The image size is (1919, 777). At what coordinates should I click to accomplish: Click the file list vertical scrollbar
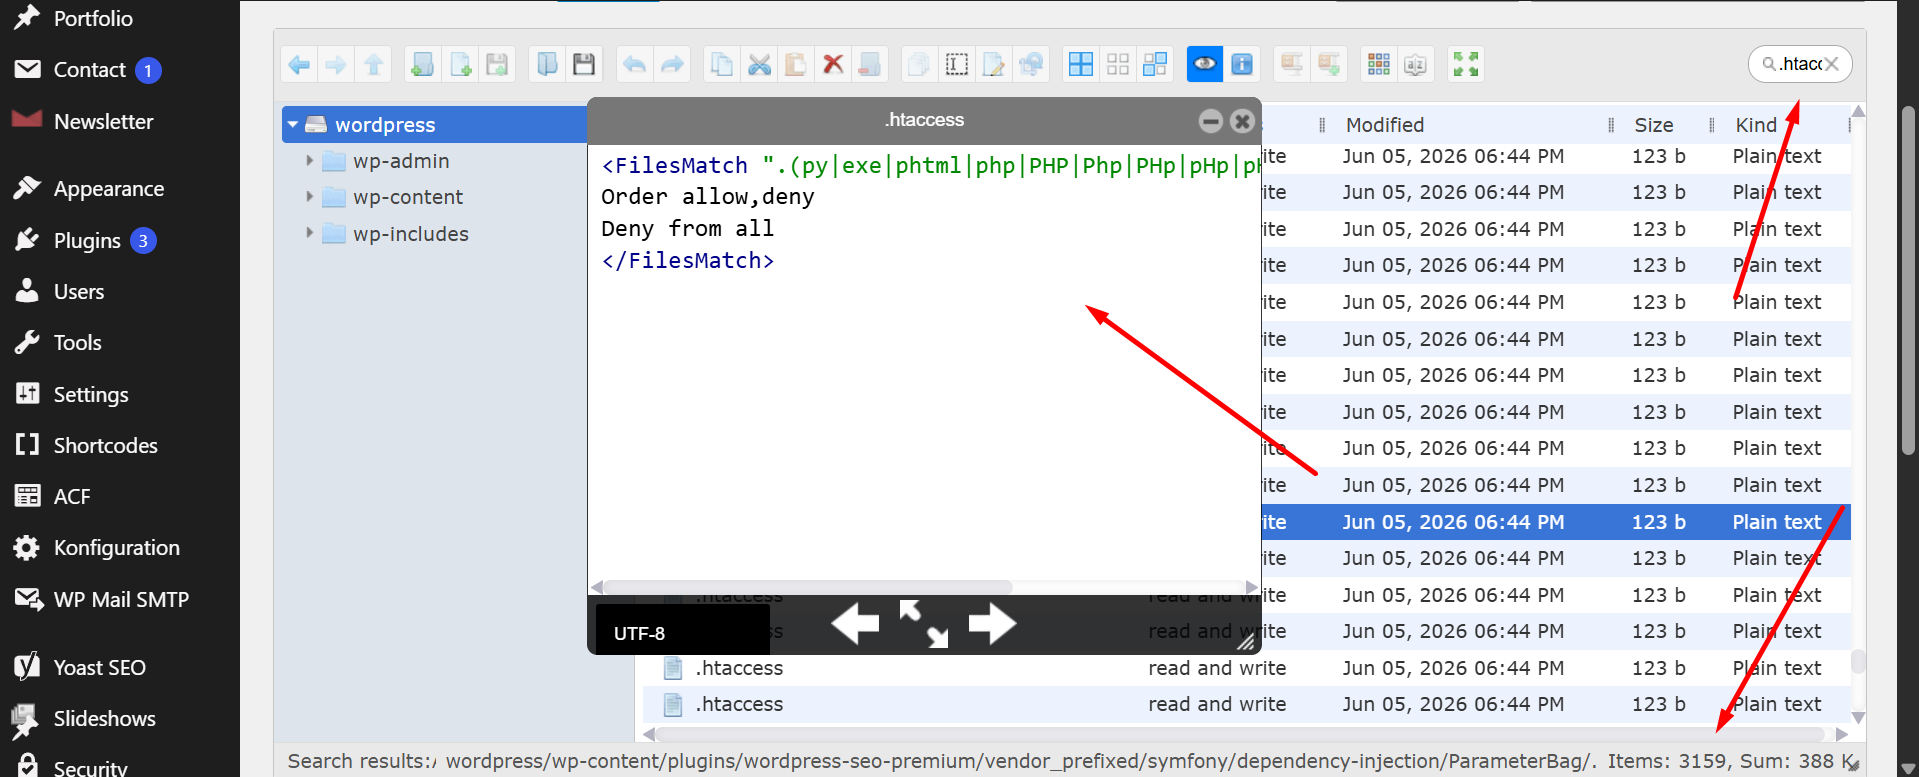point(1858,661)
